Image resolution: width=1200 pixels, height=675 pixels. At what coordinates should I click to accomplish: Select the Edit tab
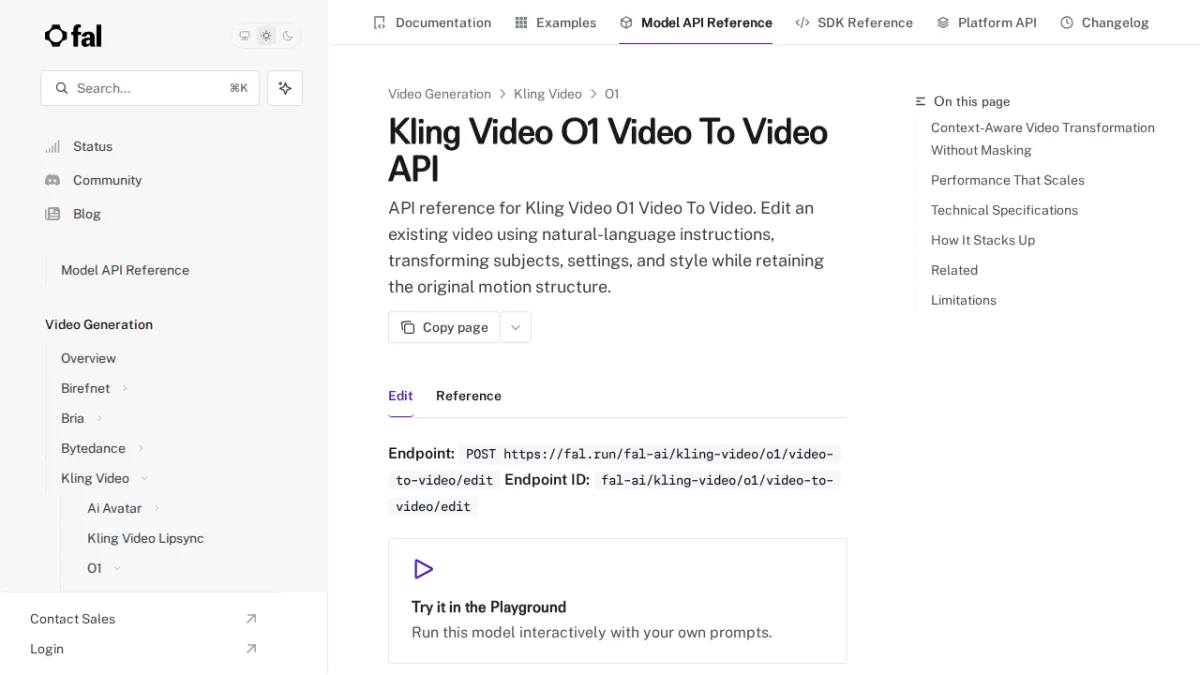point(400,396)
